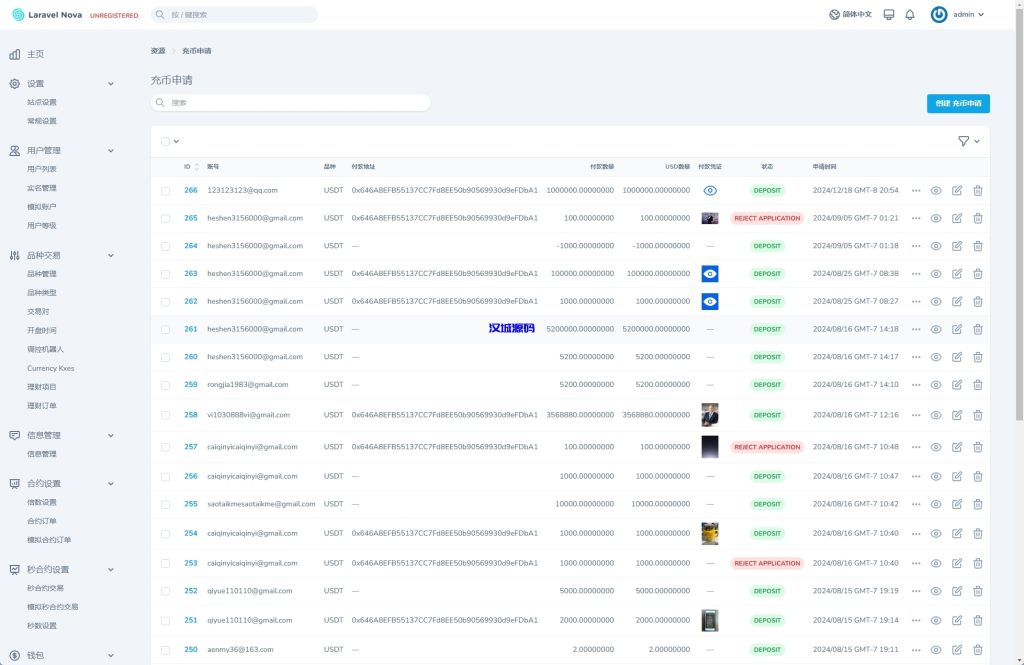Open payment proof thumbnail for row 258
This screenshot has height=665, width=1024.
click(x=709, y=415)
